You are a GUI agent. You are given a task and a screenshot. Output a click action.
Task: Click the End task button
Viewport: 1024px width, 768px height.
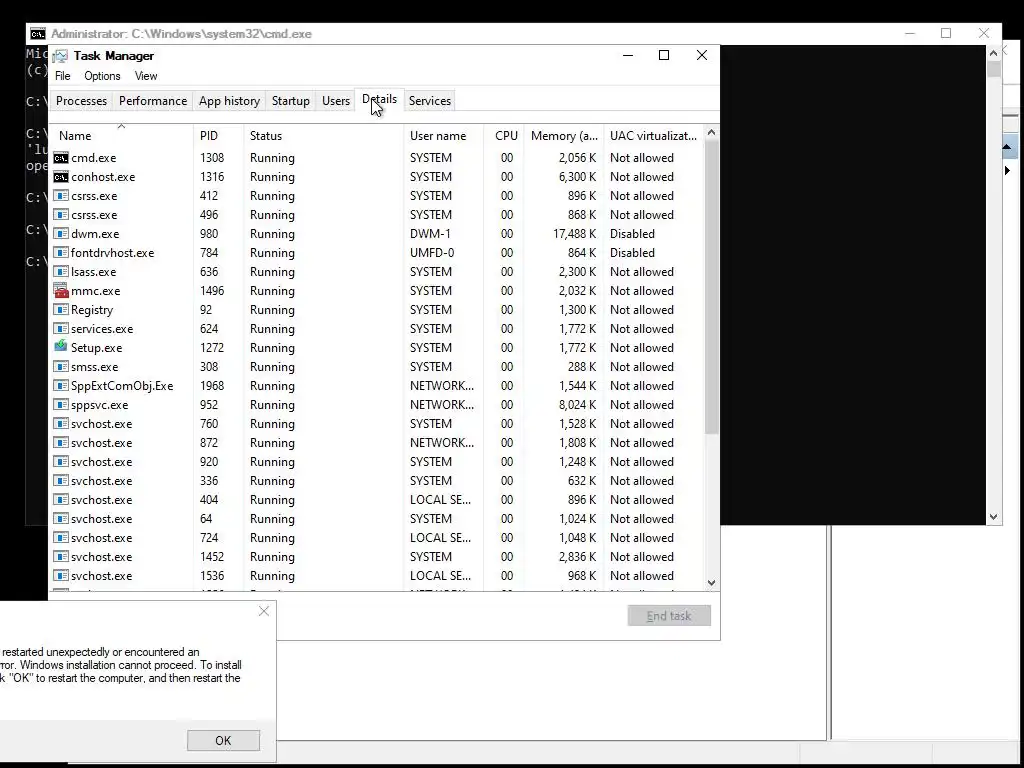pyautogui.click(x=669, y=615)
